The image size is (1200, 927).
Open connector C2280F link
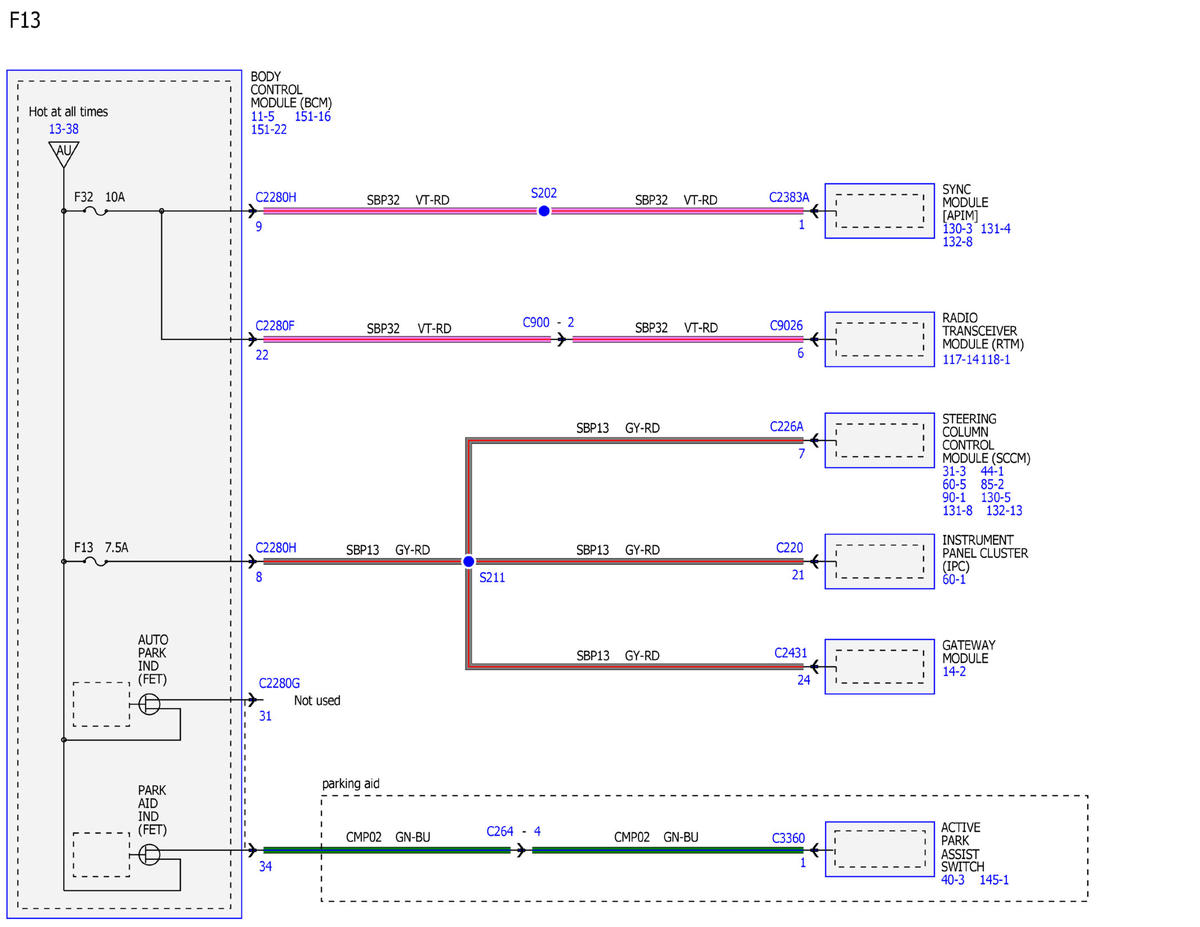tap(275, 325)
